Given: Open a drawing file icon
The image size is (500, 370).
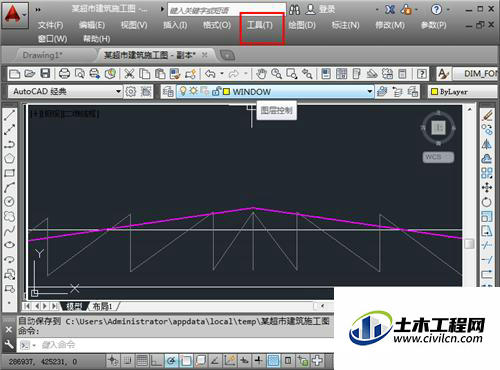Looking at the screenshot, I should 30,74.
